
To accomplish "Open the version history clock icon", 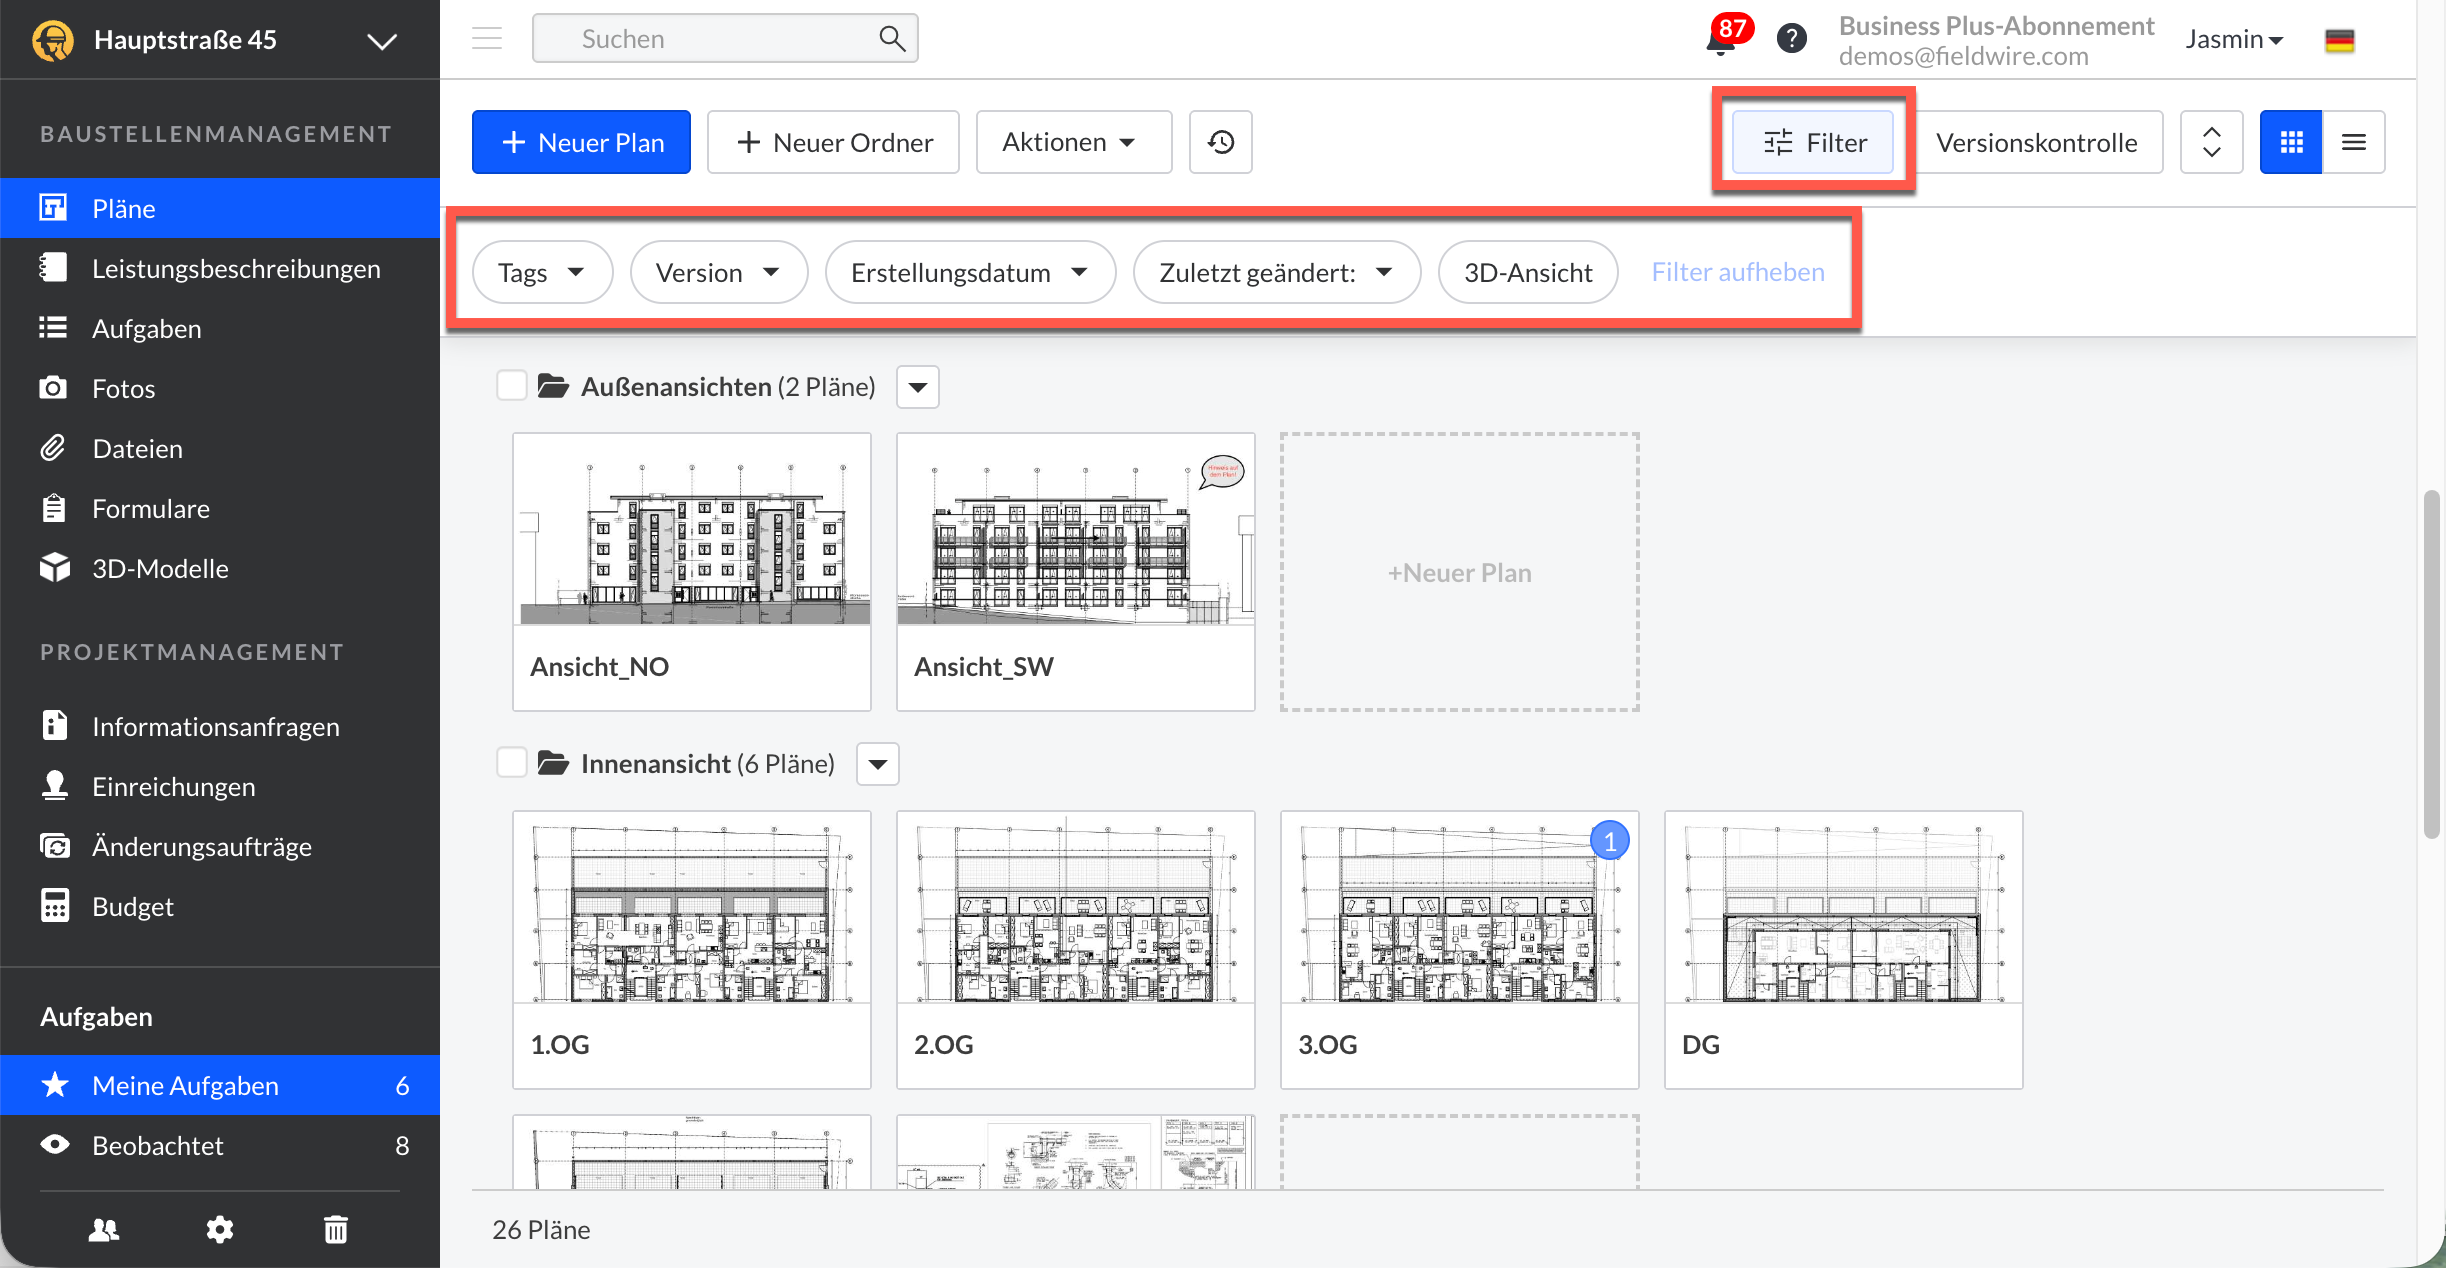I will 1220,142.
